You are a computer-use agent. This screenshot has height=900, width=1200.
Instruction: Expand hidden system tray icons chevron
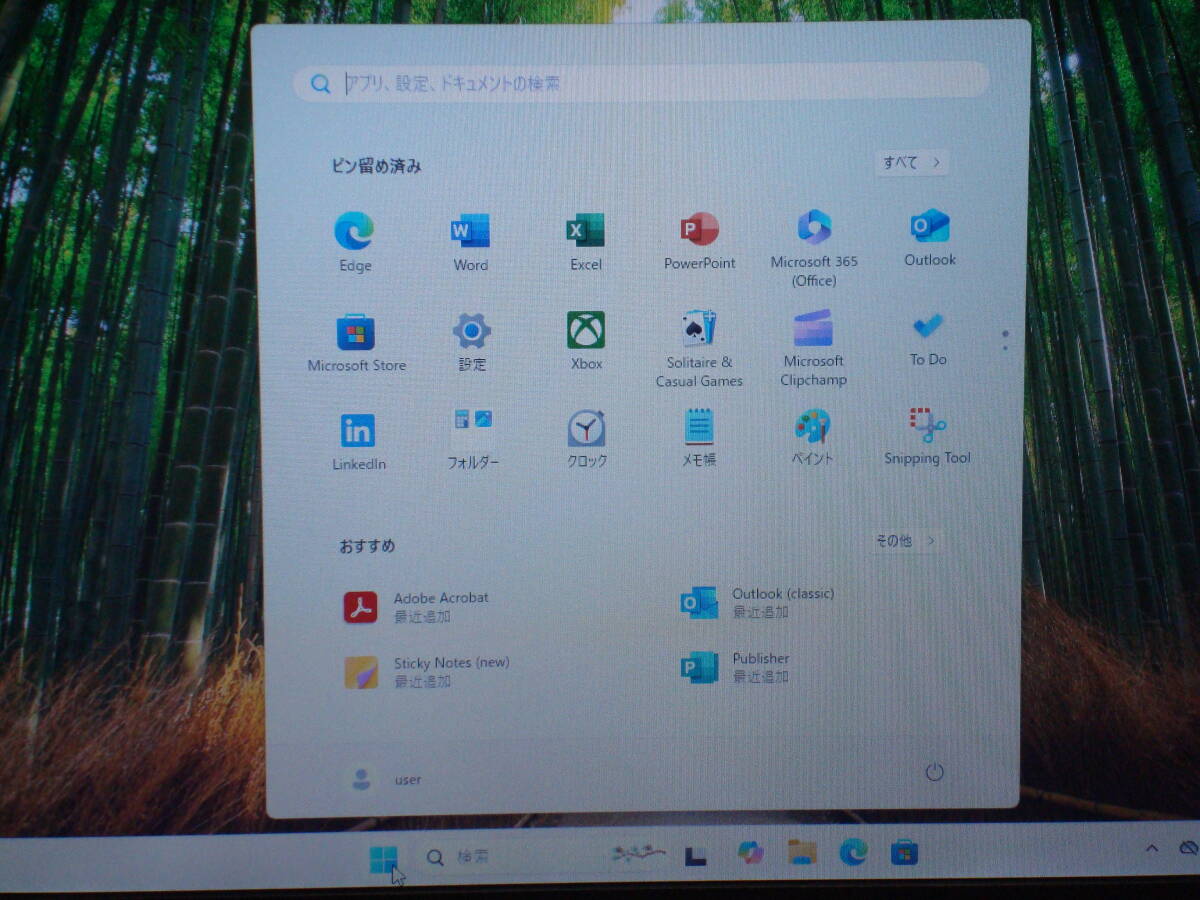[x=1152, y=848]
